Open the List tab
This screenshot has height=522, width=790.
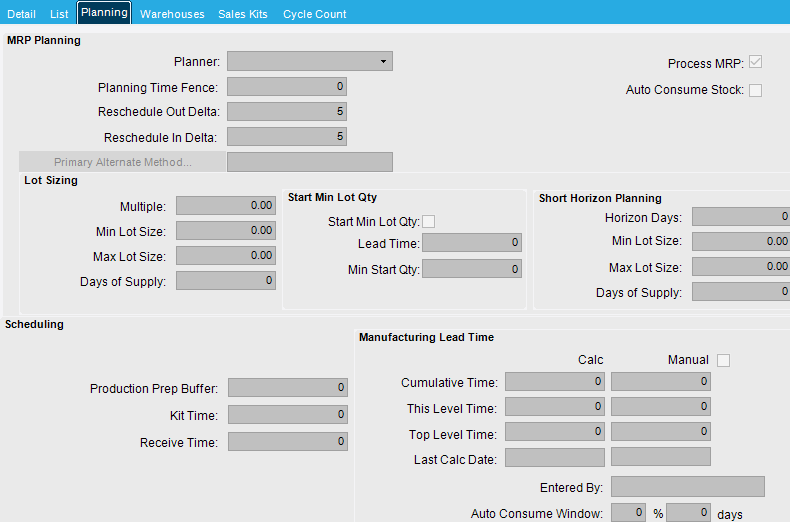tap(59, 14)
